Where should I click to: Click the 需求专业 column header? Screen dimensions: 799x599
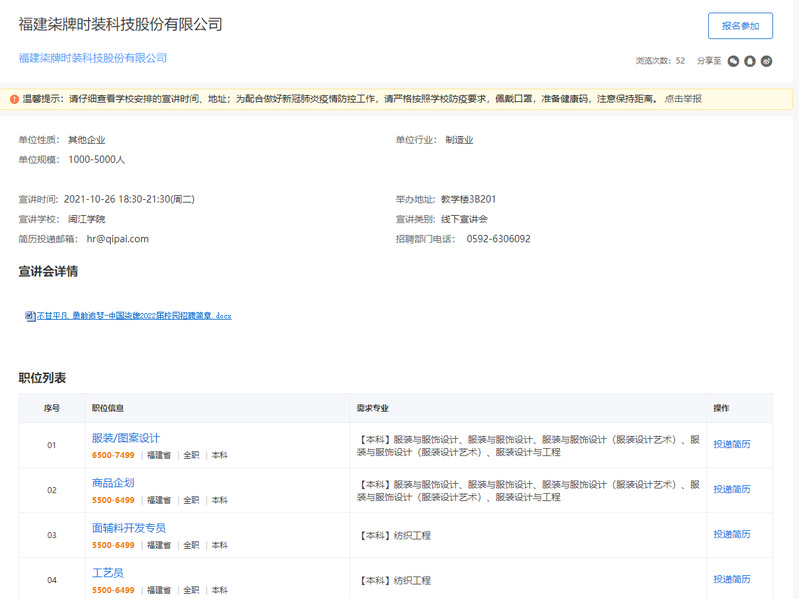pyautogui.click(x=373, y=408)
